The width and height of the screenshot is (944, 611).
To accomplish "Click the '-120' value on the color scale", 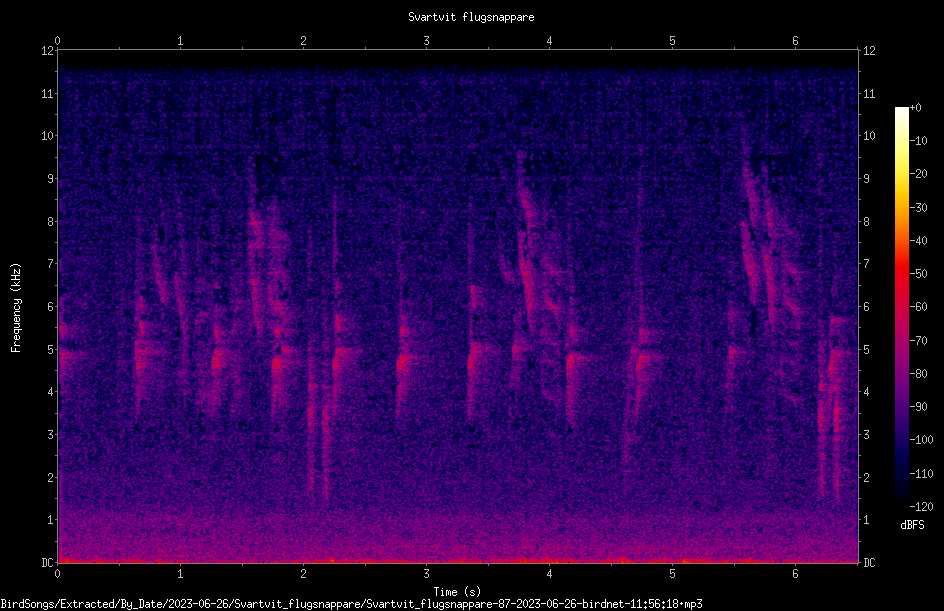I will click(922, 506).
